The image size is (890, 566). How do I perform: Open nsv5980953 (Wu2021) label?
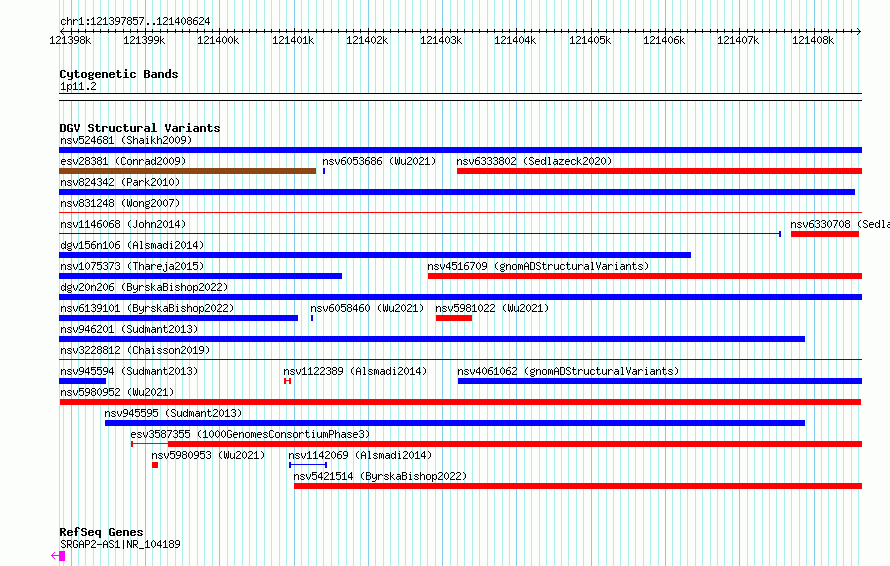point(208,455)
